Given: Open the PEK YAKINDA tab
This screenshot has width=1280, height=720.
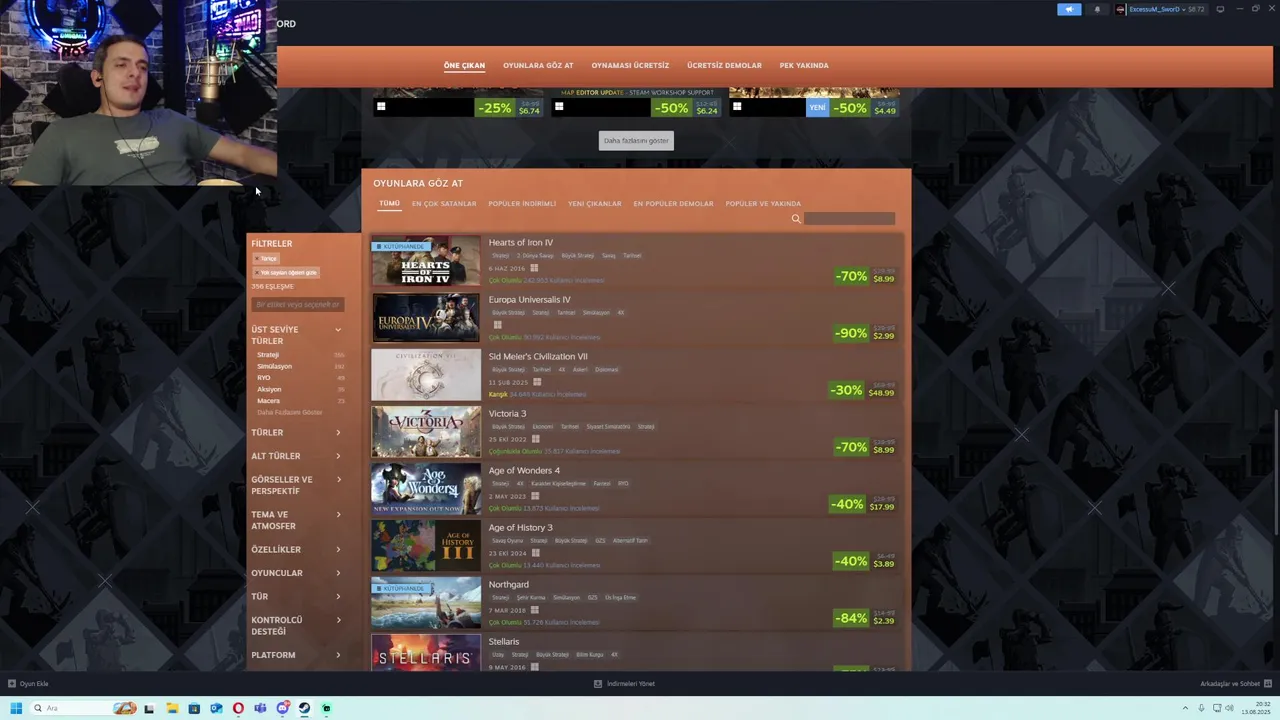Looking at the screenshot, I should 804,65.
